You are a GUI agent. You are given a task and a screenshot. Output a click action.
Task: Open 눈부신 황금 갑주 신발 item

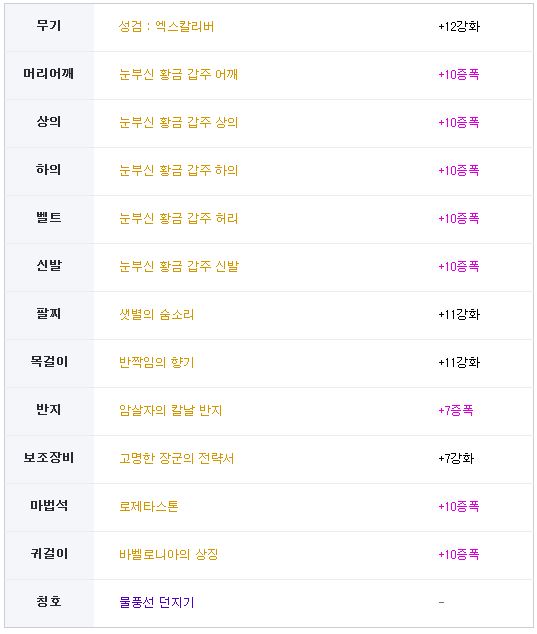[179, 266]
